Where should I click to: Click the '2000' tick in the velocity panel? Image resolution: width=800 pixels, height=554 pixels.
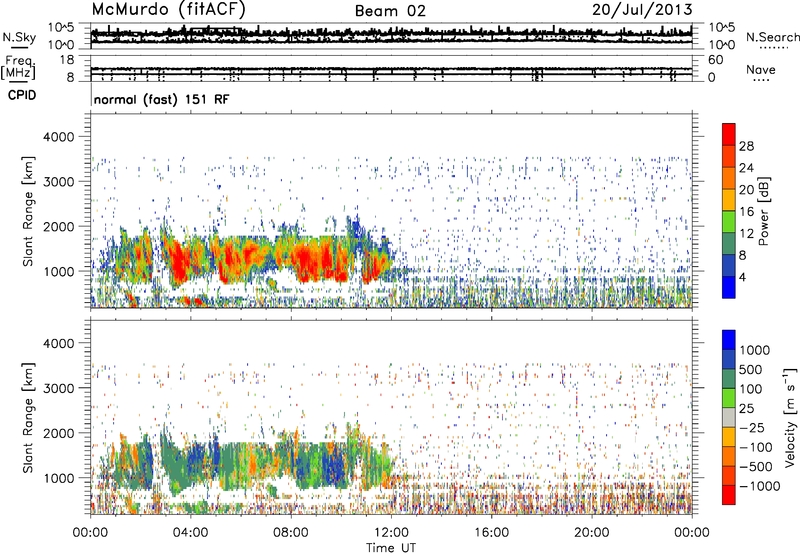tap(59, 433)
